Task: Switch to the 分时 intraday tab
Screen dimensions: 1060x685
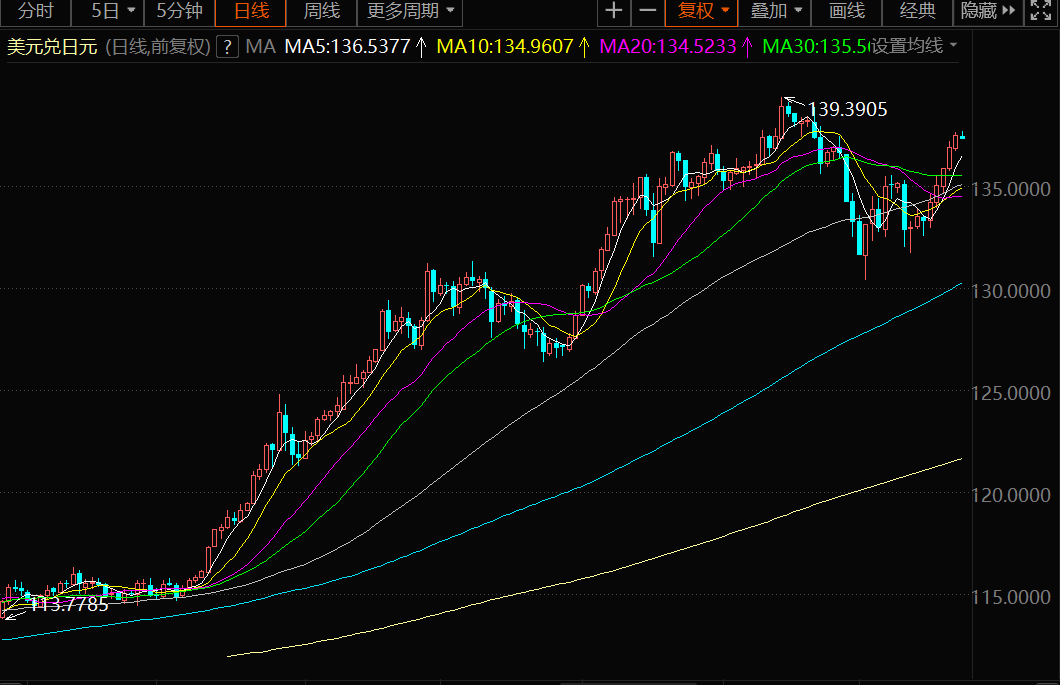Action: point(35,11)
